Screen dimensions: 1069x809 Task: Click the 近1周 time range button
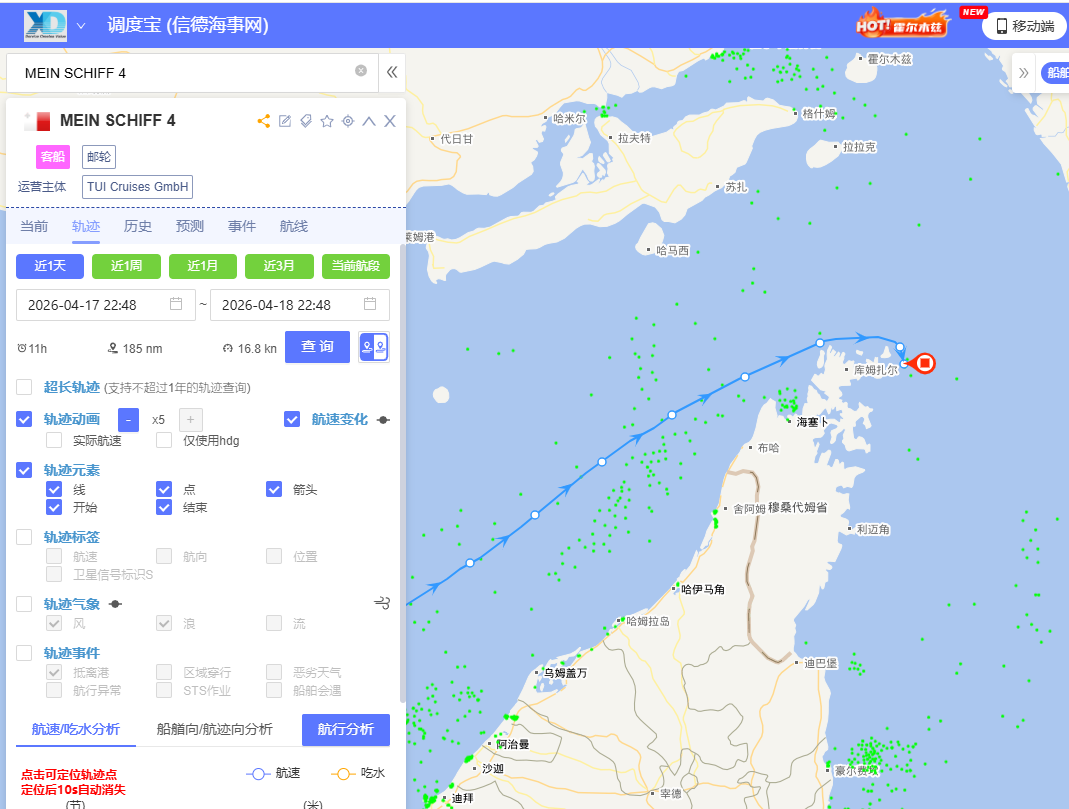click(x=126, y=266)
